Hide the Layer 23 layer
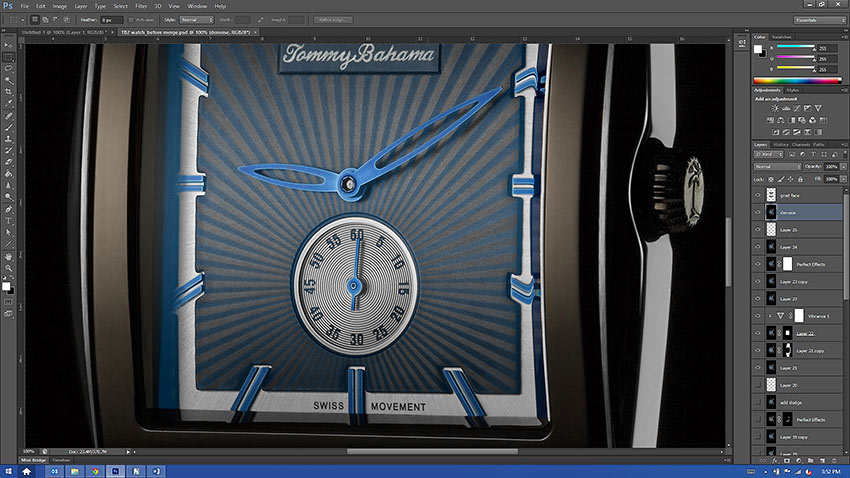Screen dimensions: 850x478 pos(758,299)
